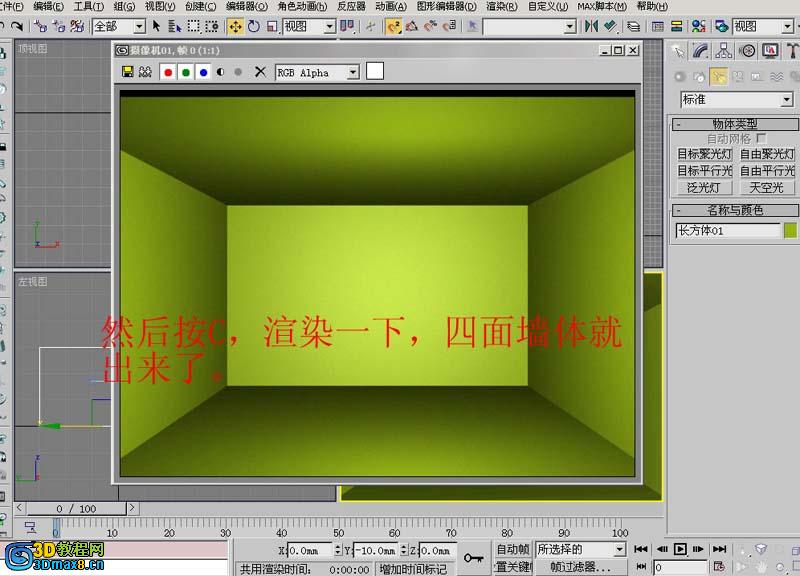The height and width of the screenshot is (576, 800).
Task: Clear the rendered frame buffer
Action: 261,71
